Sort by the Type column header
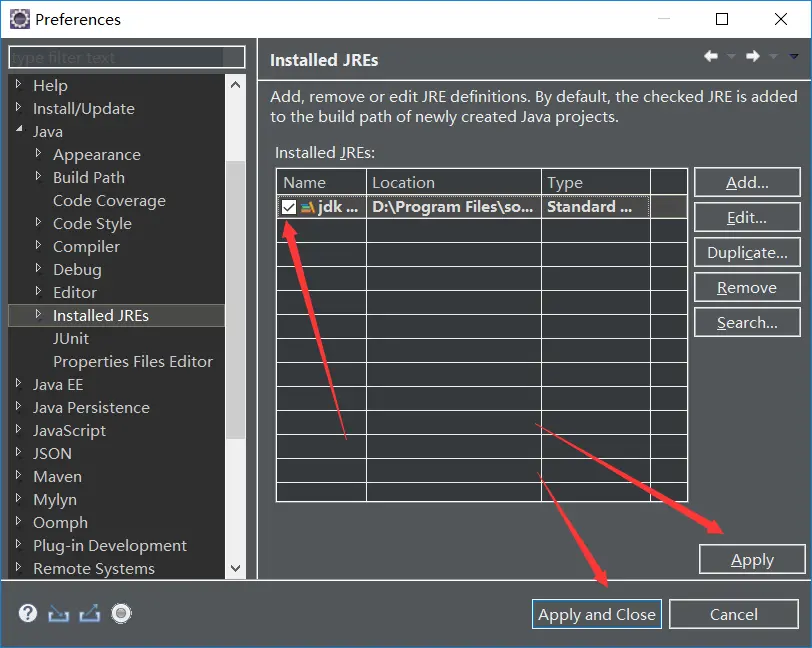This screenshot has height=648, width=812. point(596,182)
